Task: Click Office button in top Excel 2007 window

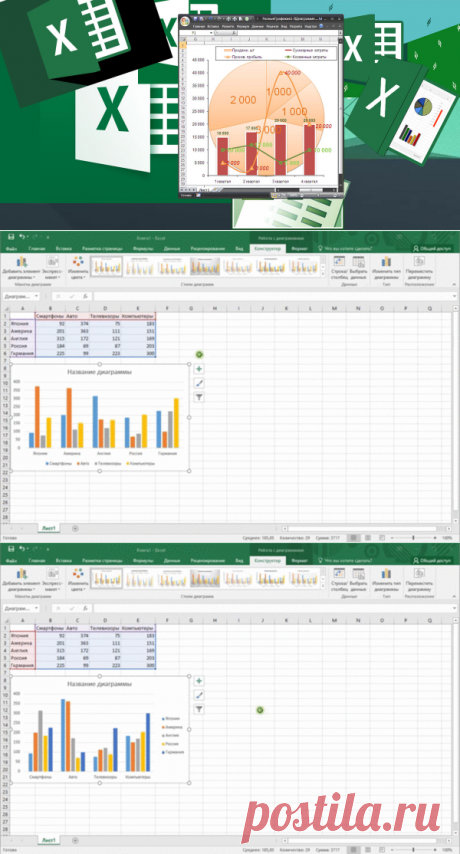Action: 186,21
